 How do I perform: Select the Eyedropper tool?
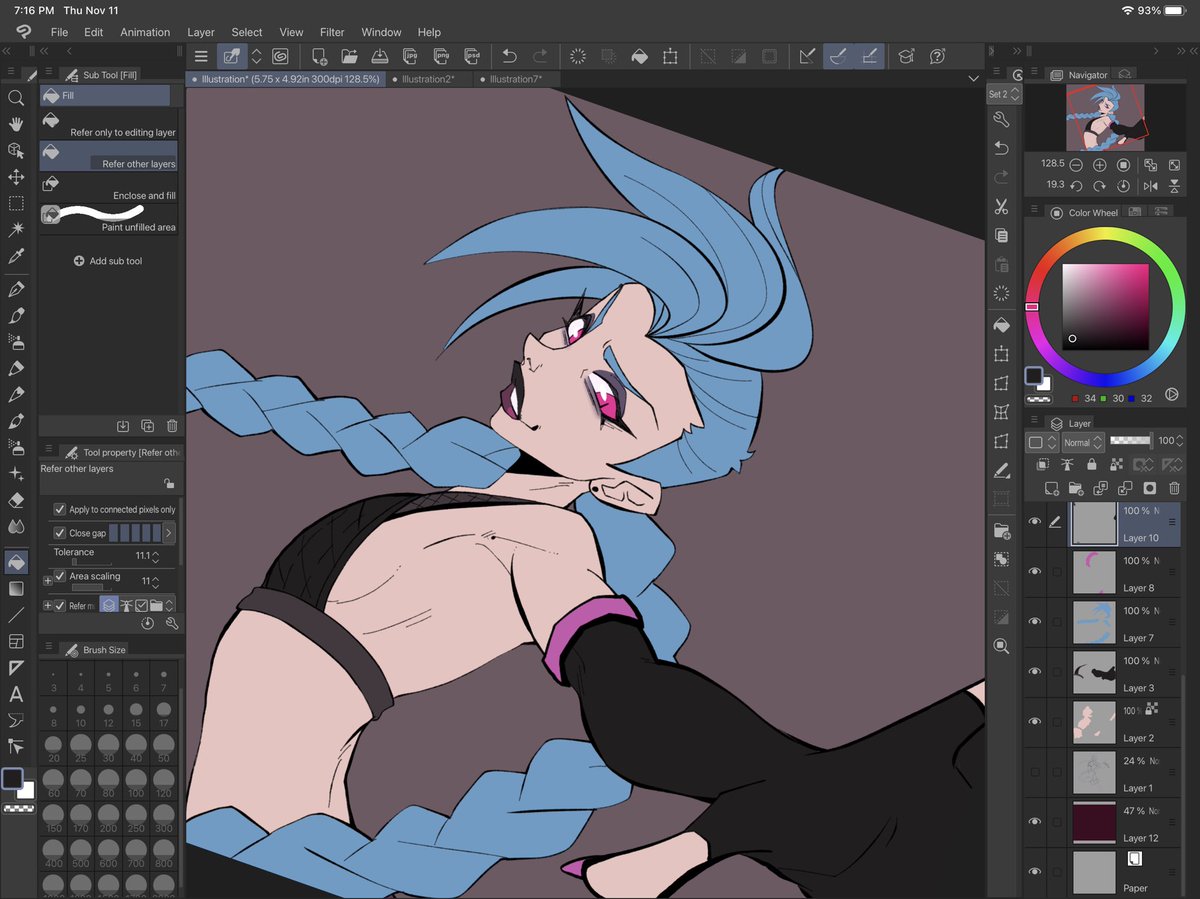click(x=16, y=256)
